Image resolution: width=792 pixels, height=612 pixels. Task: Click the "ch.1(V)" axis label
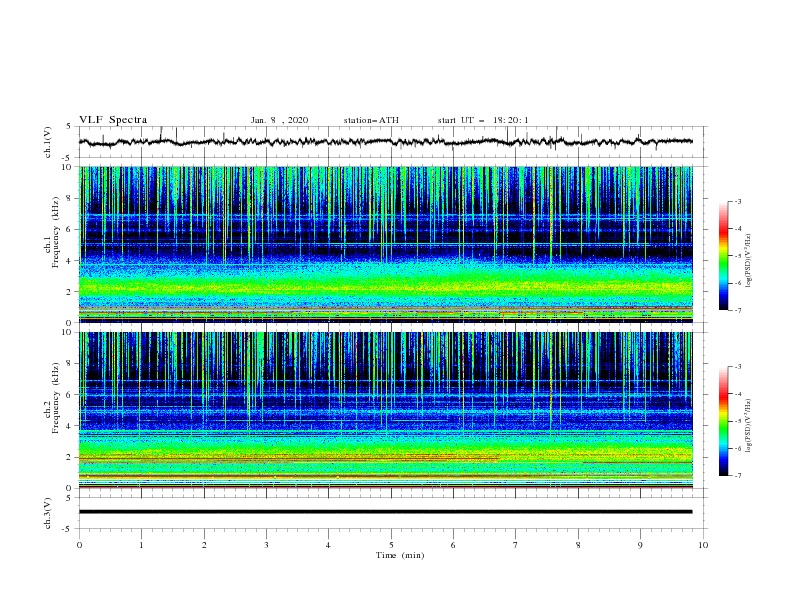[48, 142]
